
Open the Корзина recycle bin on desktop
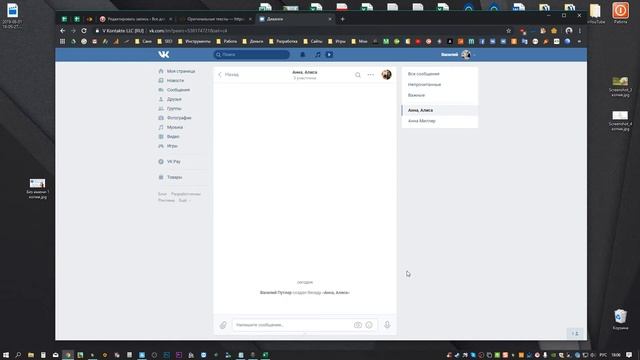coord(620,320)
